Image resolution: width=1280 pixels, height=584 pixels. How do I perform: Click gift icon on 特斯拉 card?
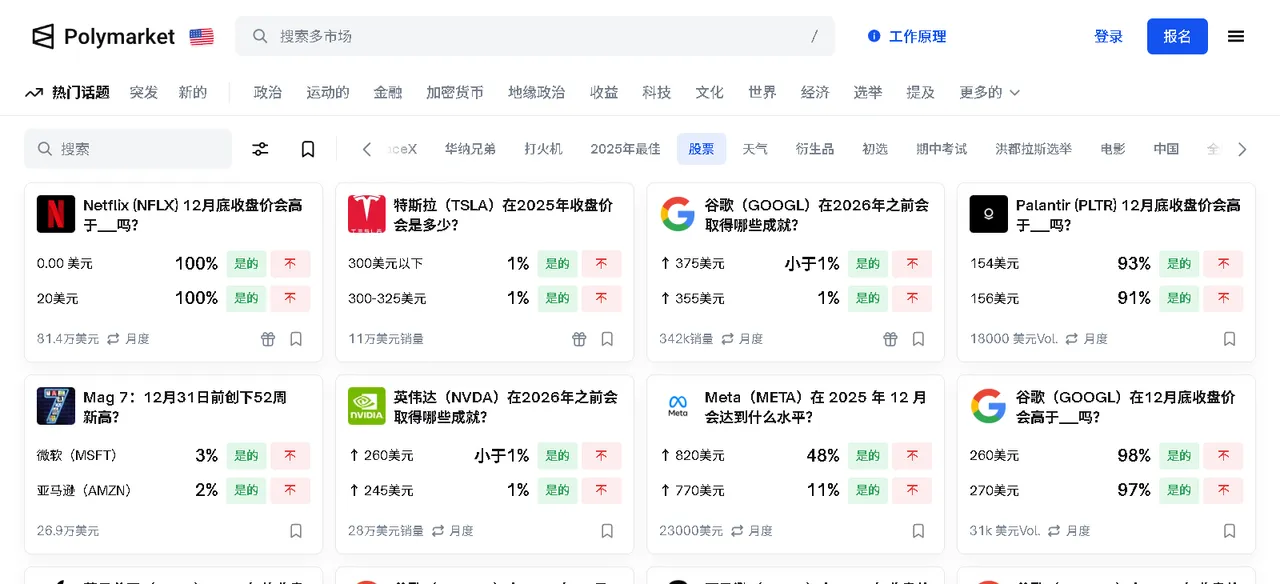click(x=579, y=339)
